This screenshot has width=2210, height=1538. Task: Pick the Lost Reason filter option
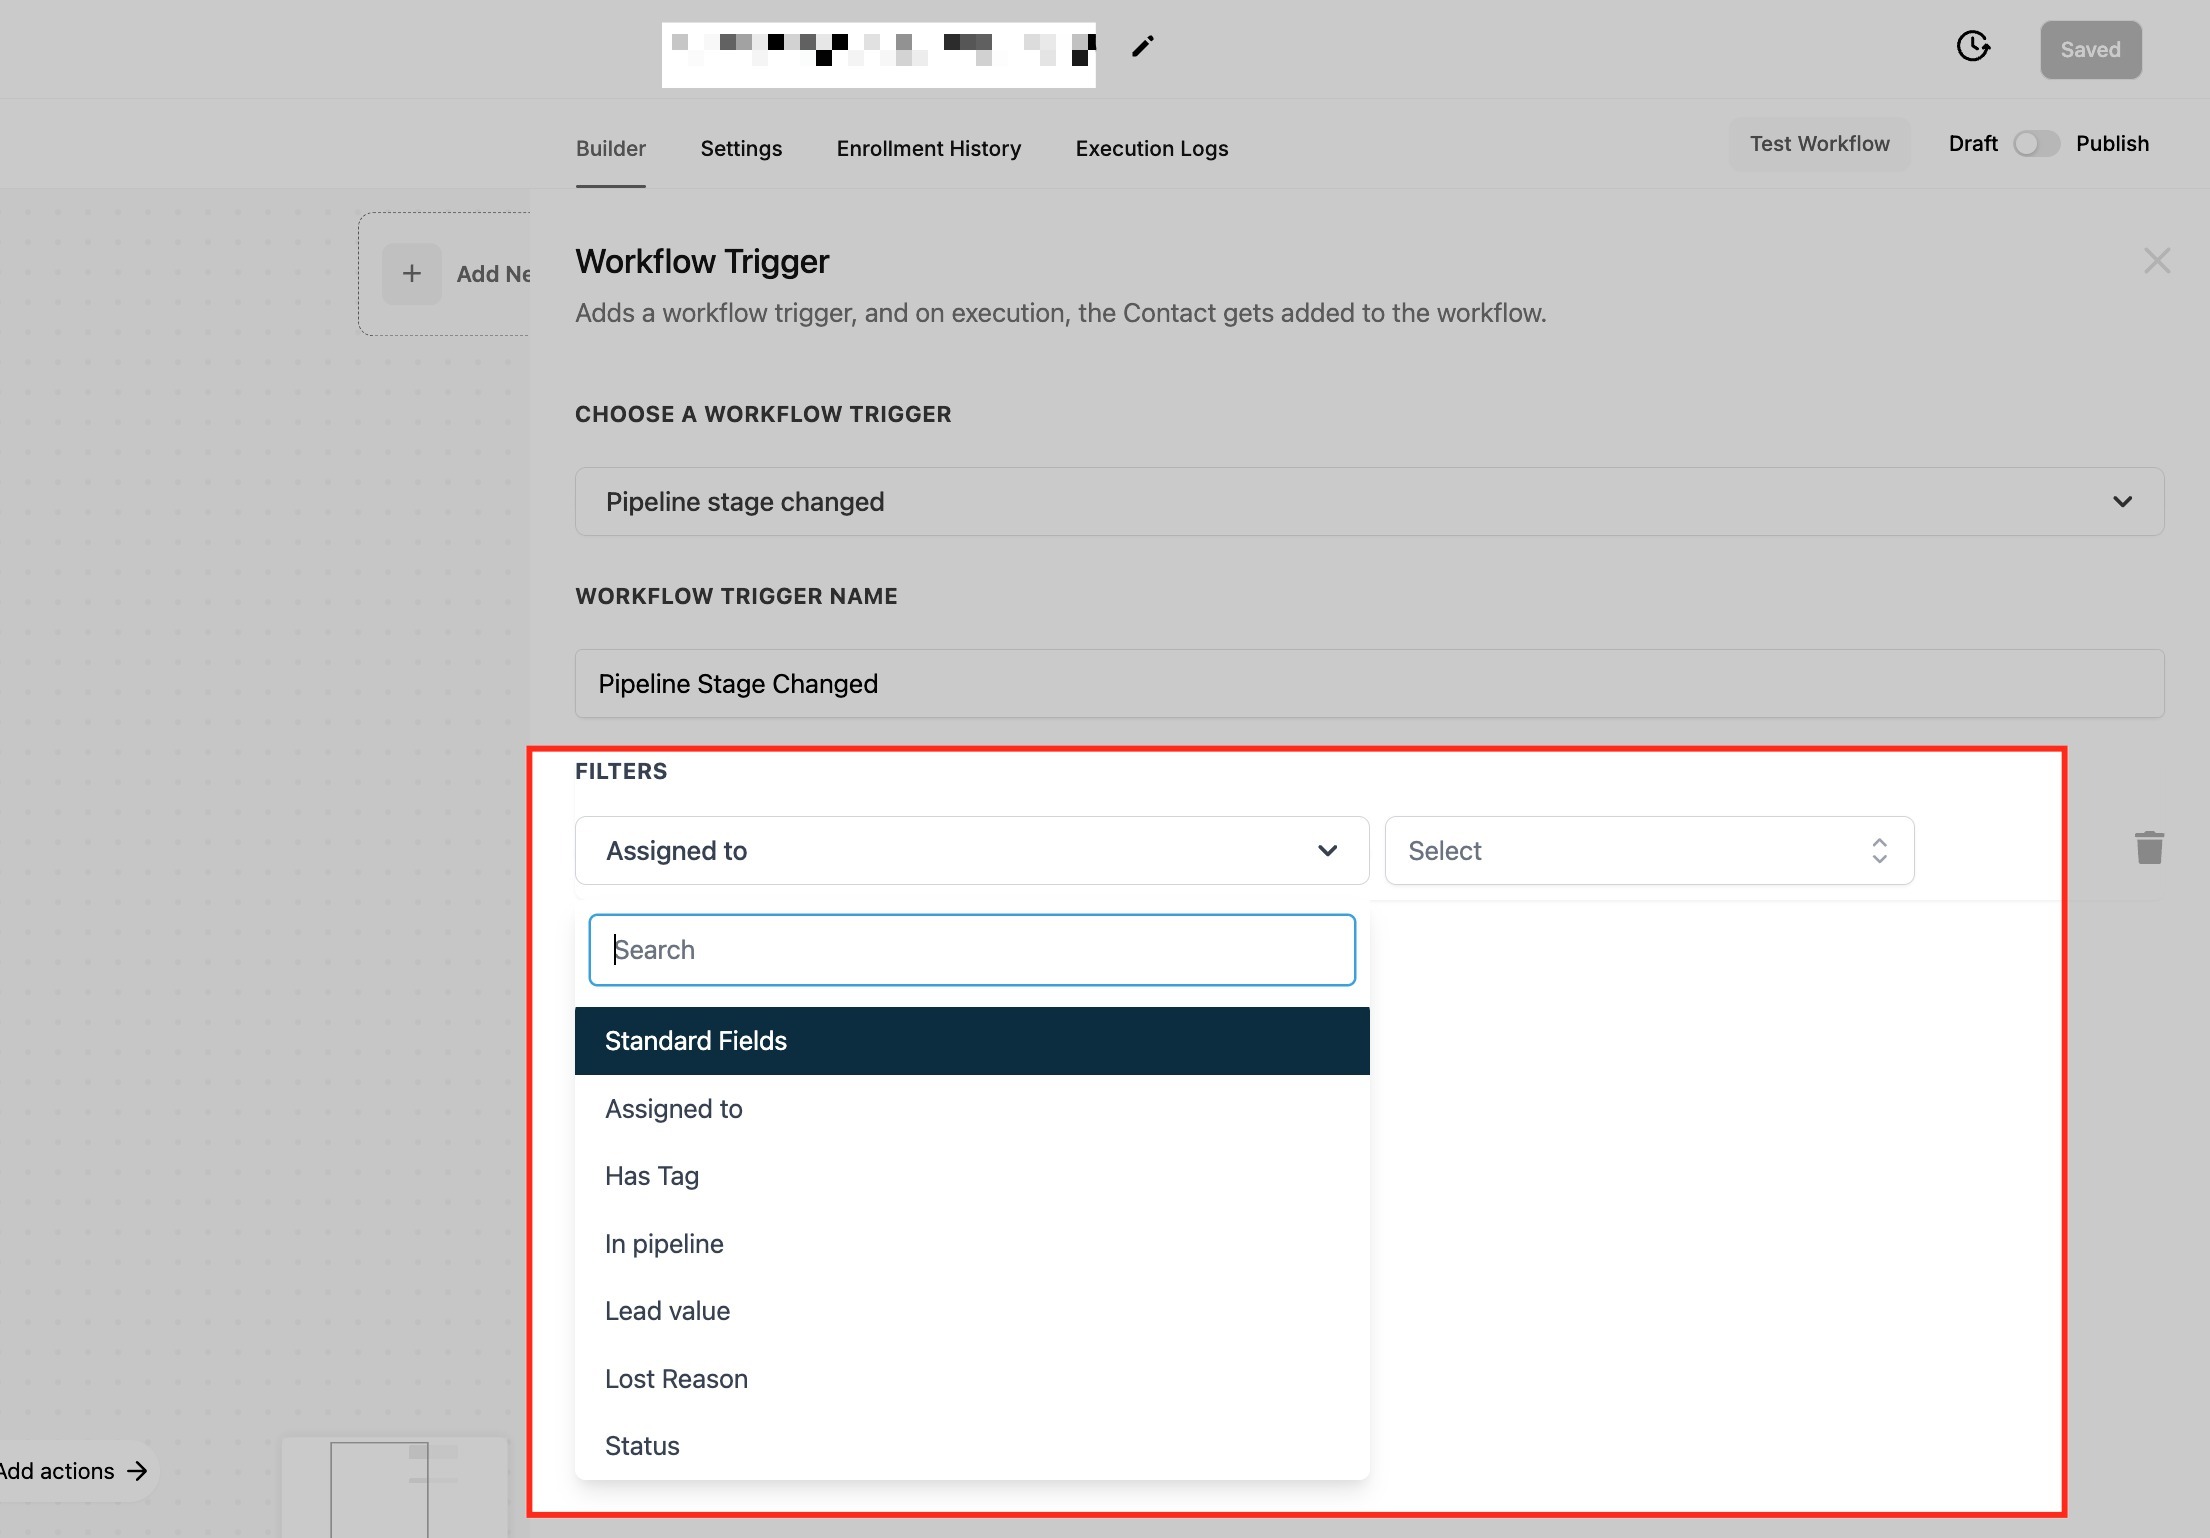coord(676,1379)
